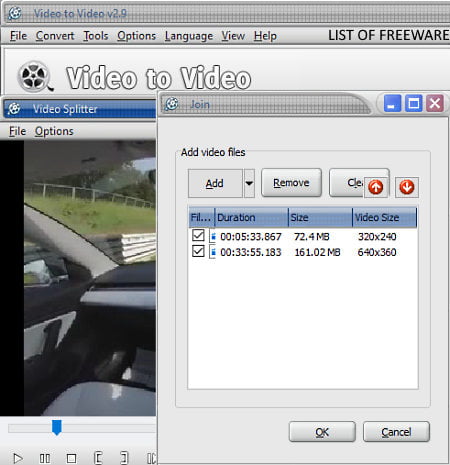Click the Video Splitter title bar icon
The width and height of the screenshot is (450, 465).
14,109
